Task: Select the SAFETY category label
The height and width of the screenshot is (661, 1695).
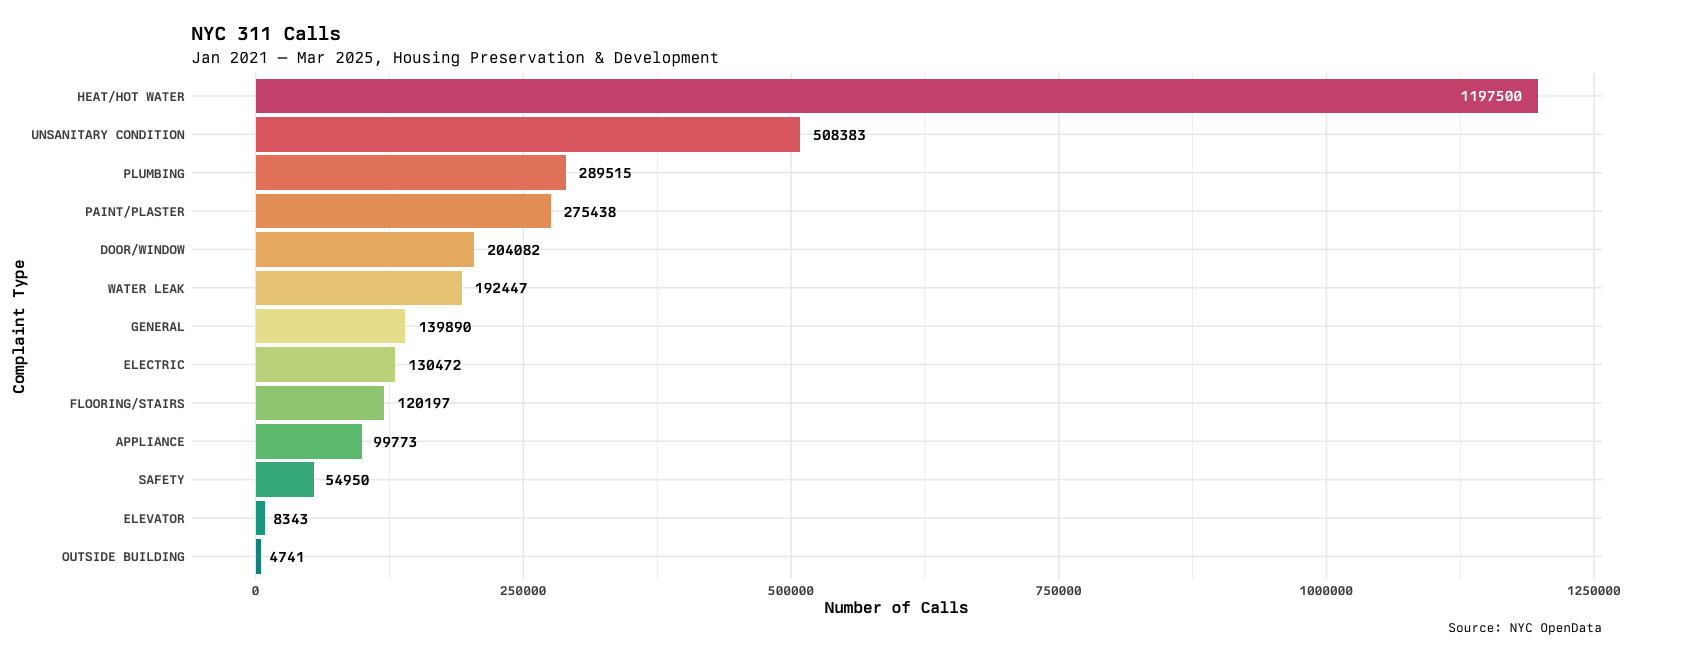Action: [161, 480]
